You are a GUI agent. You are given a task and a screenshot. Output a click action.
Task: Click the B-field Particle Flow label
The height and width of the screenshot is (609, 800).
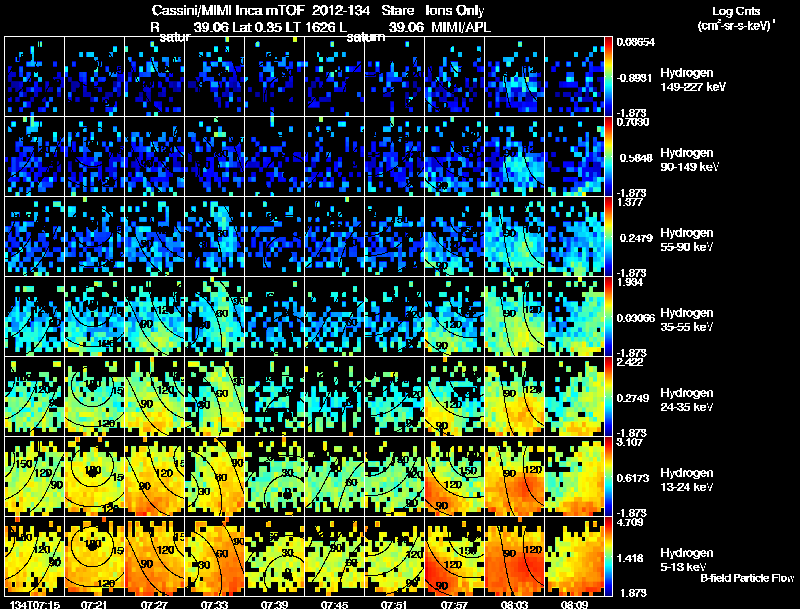coord(747,578)
